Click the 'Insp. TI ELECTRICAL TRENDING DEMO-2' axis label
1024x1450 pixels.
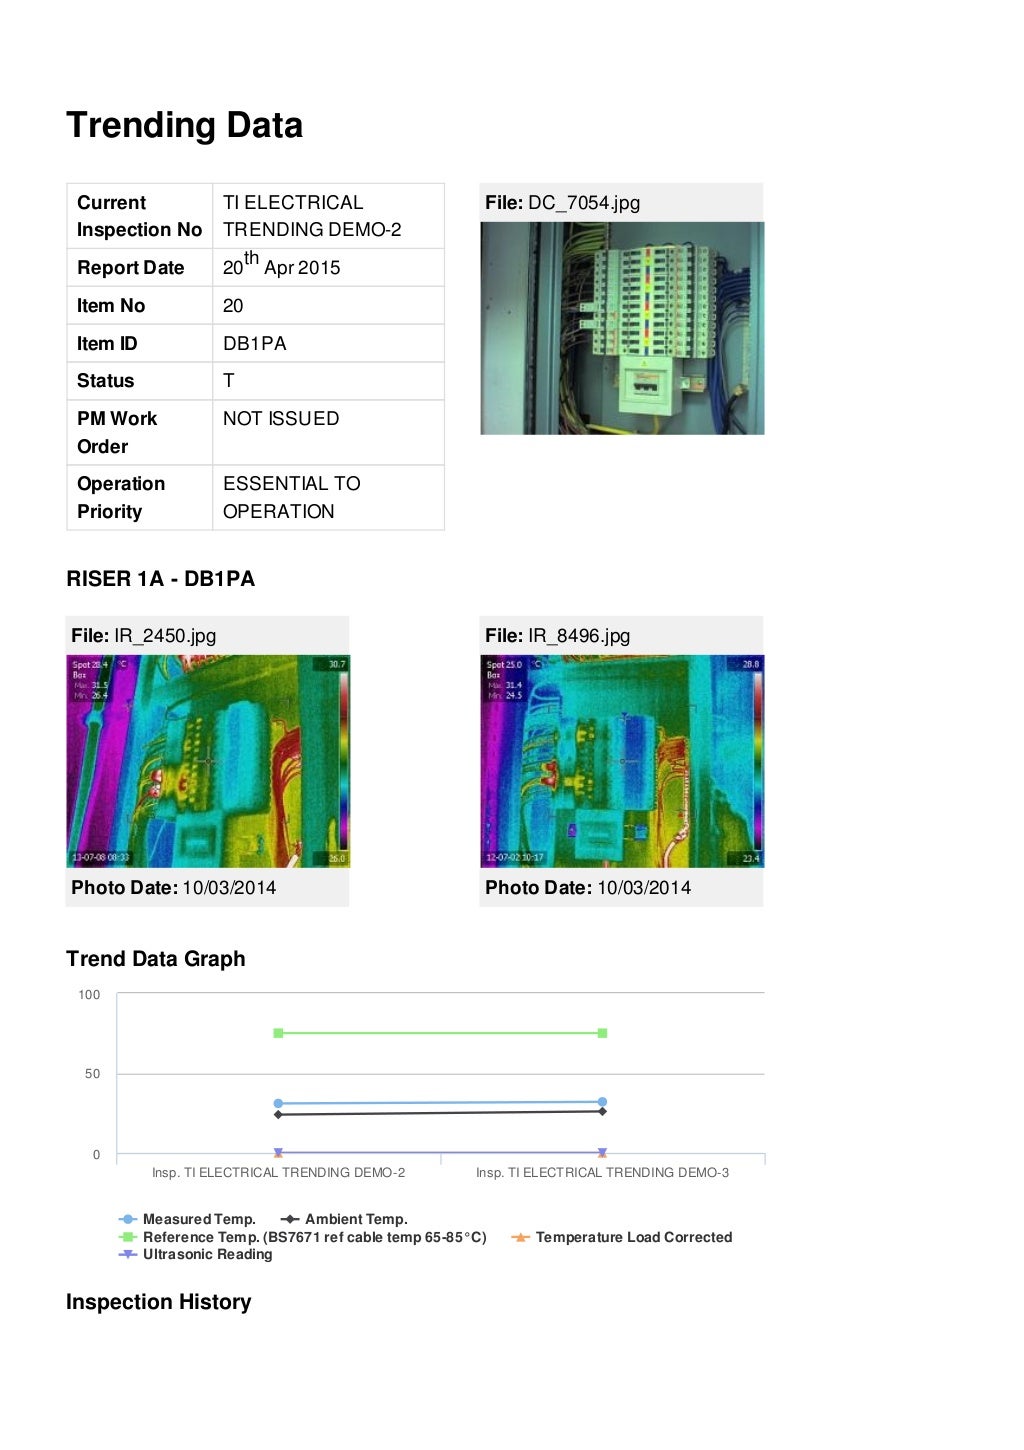tap(278, 1172)
